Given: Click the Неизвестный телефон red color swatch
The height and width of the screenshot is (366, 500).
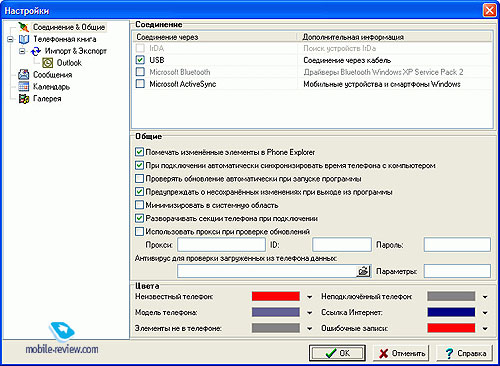Looking at the screenshot, I should point(276,296).
